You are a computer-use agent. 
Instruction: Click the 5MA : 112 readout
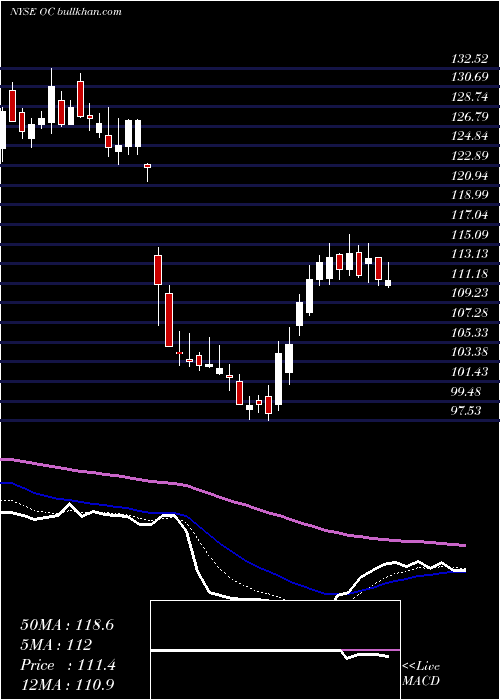click(56, 645)
